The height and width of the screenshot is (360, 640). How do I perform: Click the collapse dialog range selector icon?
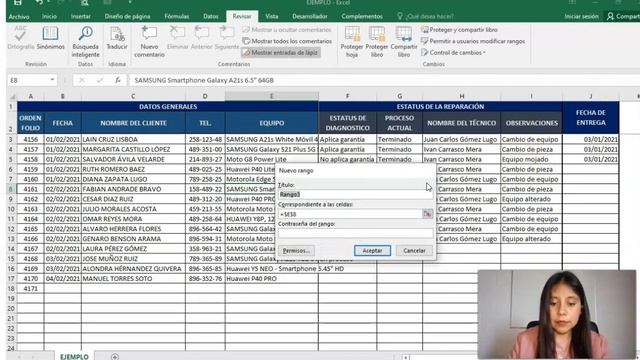(427, 214)
